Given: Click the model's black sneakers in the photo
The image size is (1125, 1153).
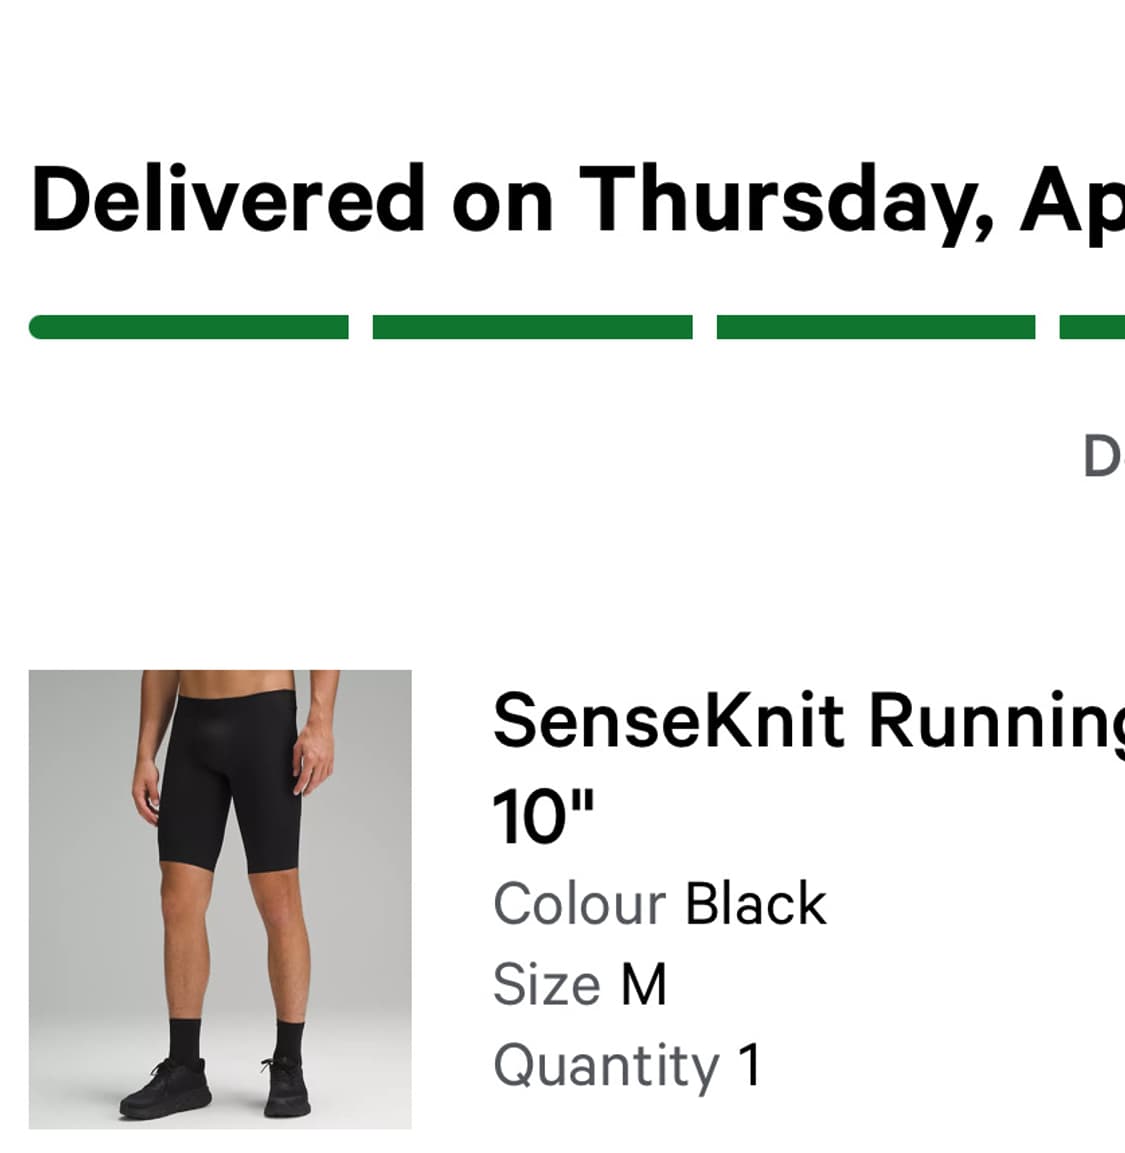Looking at the screenshot, I should click(x=215, y=1088).
